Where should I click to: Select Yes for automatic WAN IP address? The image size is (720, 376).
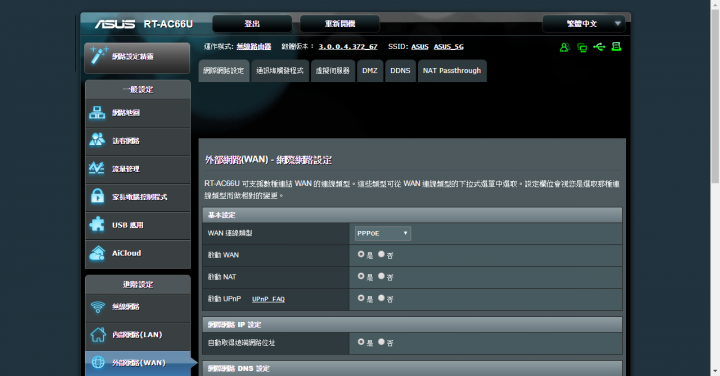pos(361,342)
